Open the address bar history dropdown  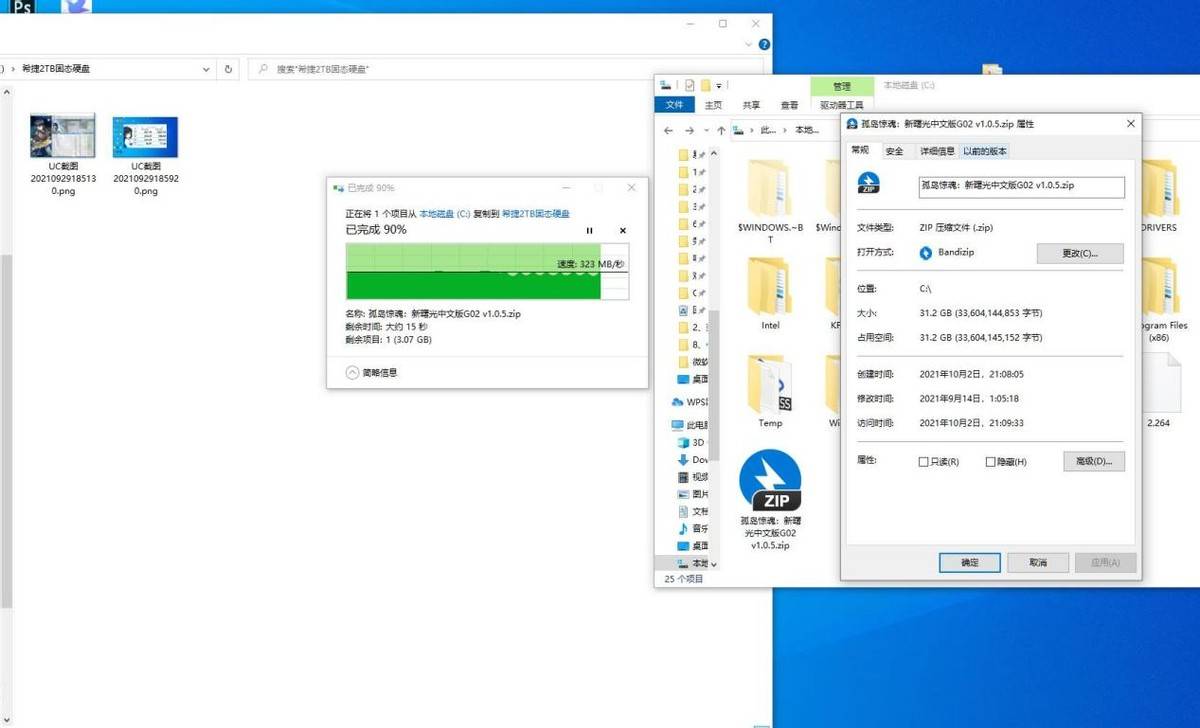point(206,69)
